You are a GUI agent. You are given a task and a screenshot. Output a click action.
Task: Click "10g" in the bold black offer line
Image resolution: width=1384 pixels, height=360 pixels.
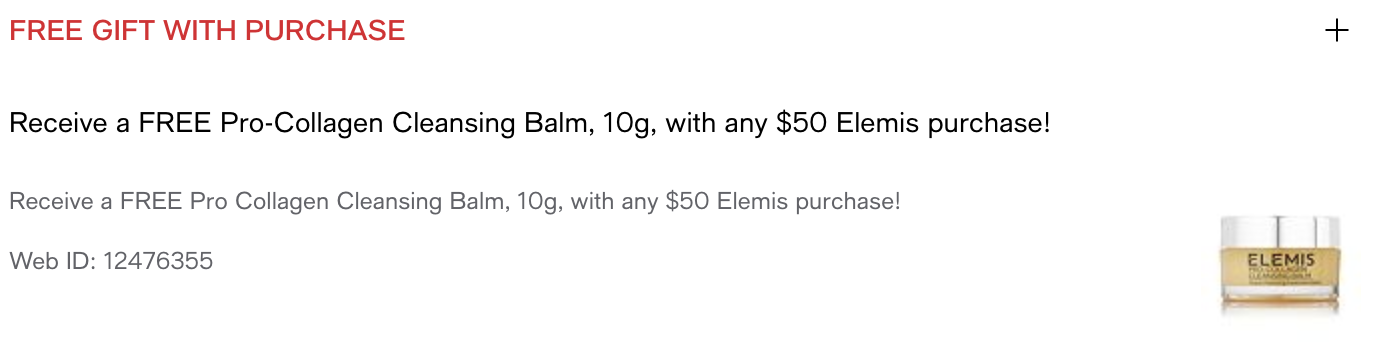tap(629, 126)
